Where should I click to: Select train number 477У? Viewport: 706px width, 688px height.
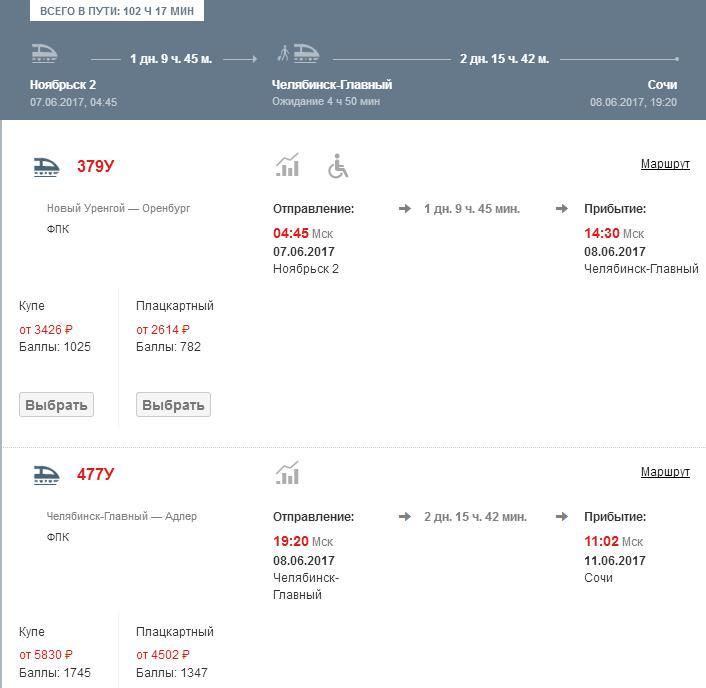(x=95, y=475)
